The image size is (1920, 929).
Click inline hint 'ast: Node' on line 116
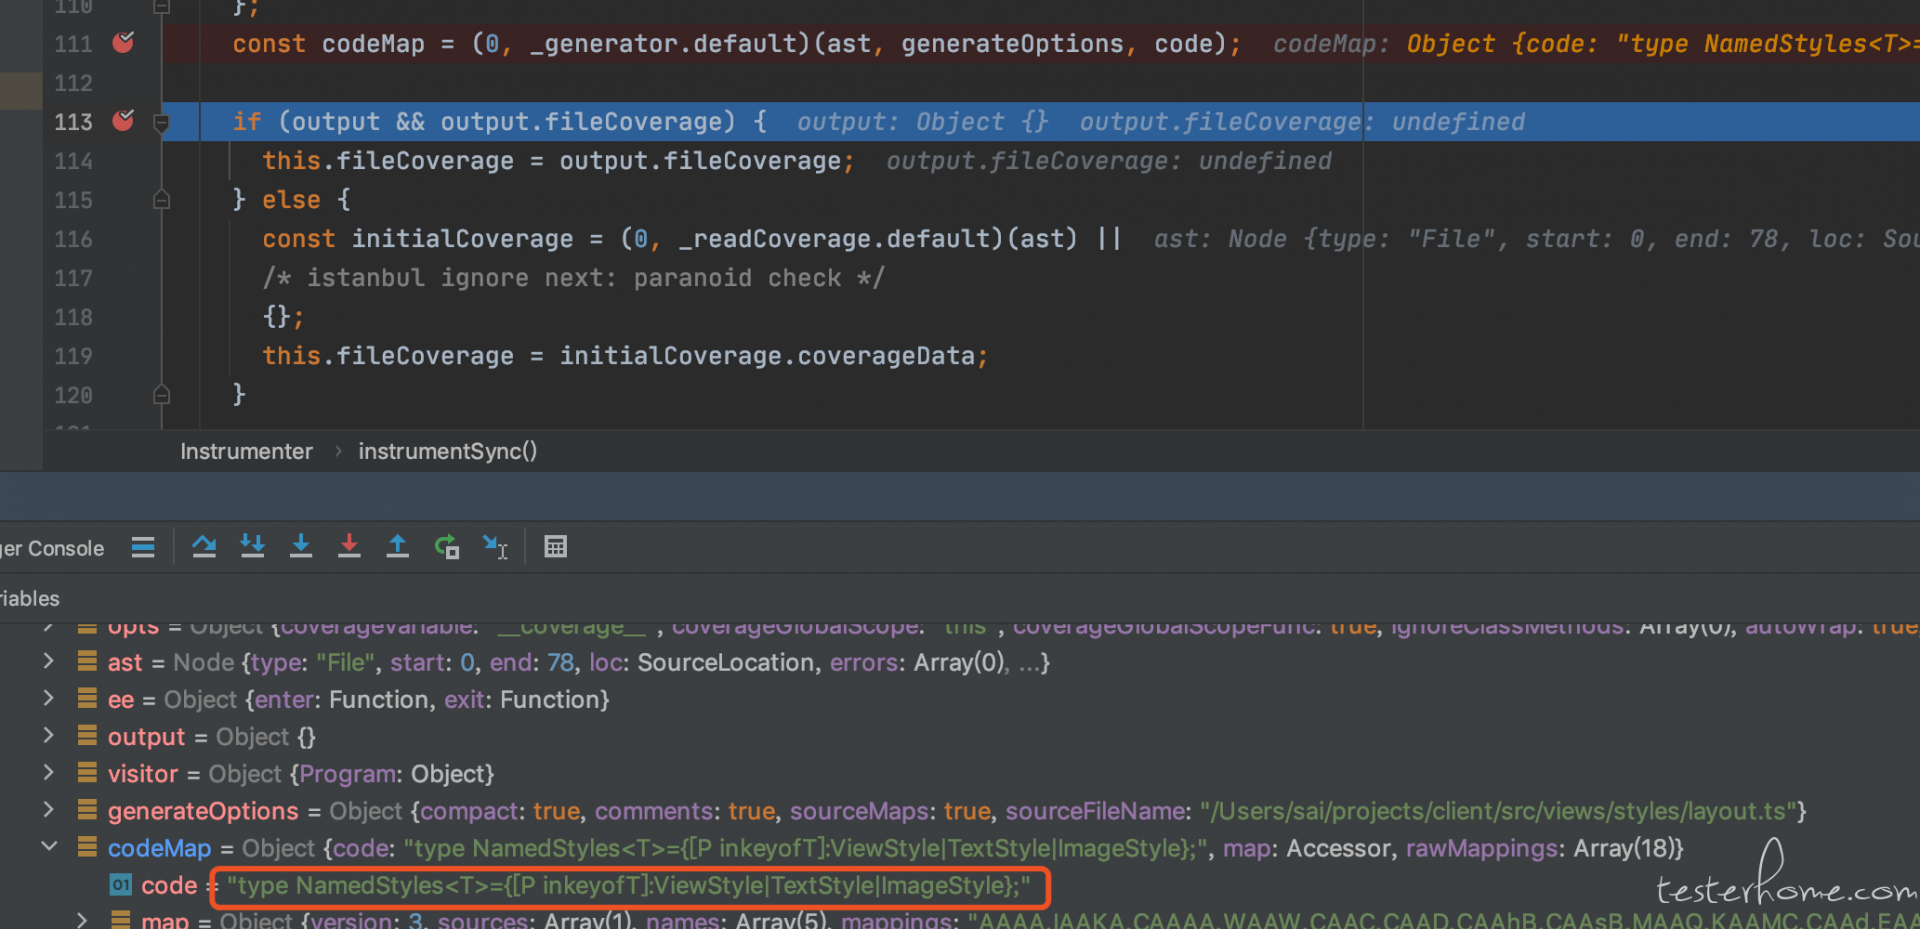click(1220, 239)
